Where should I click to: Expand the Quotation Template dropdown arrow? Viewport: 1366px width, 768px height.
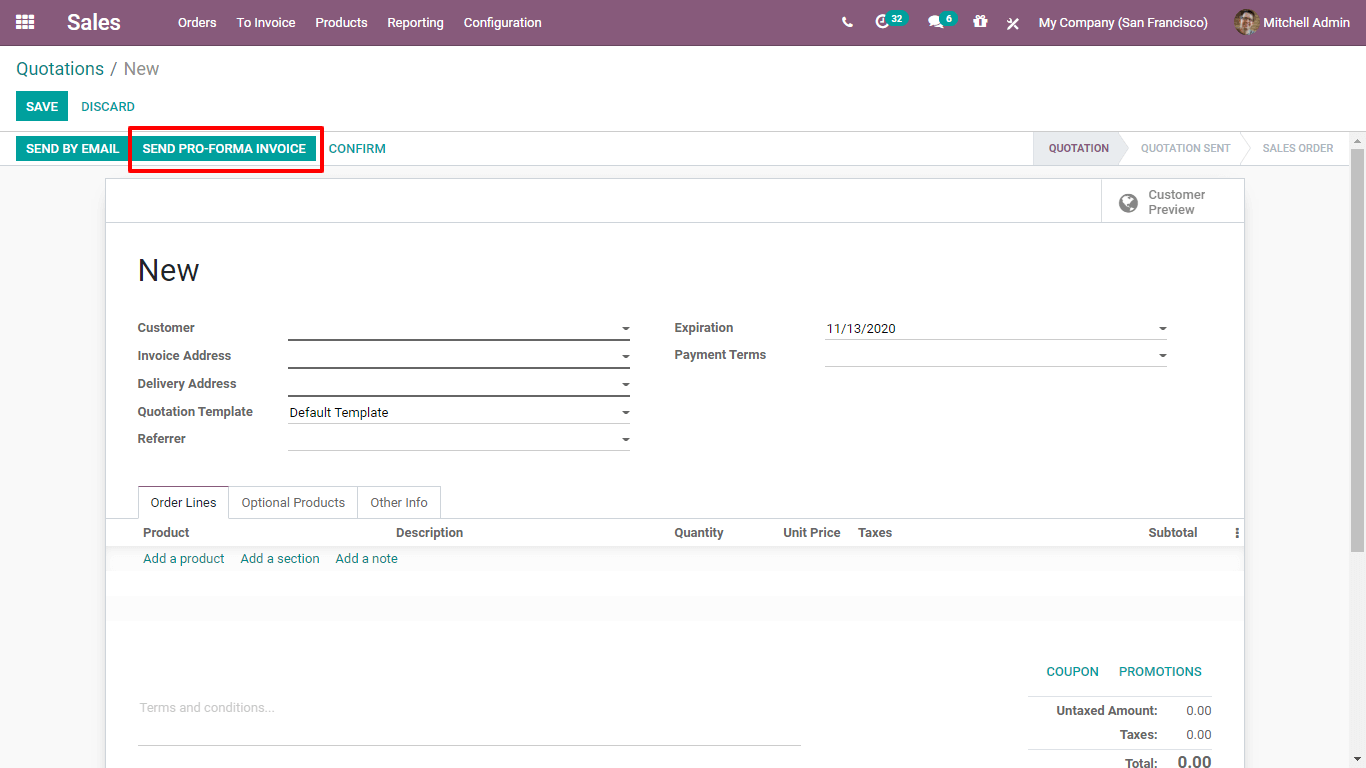(625, 413)
